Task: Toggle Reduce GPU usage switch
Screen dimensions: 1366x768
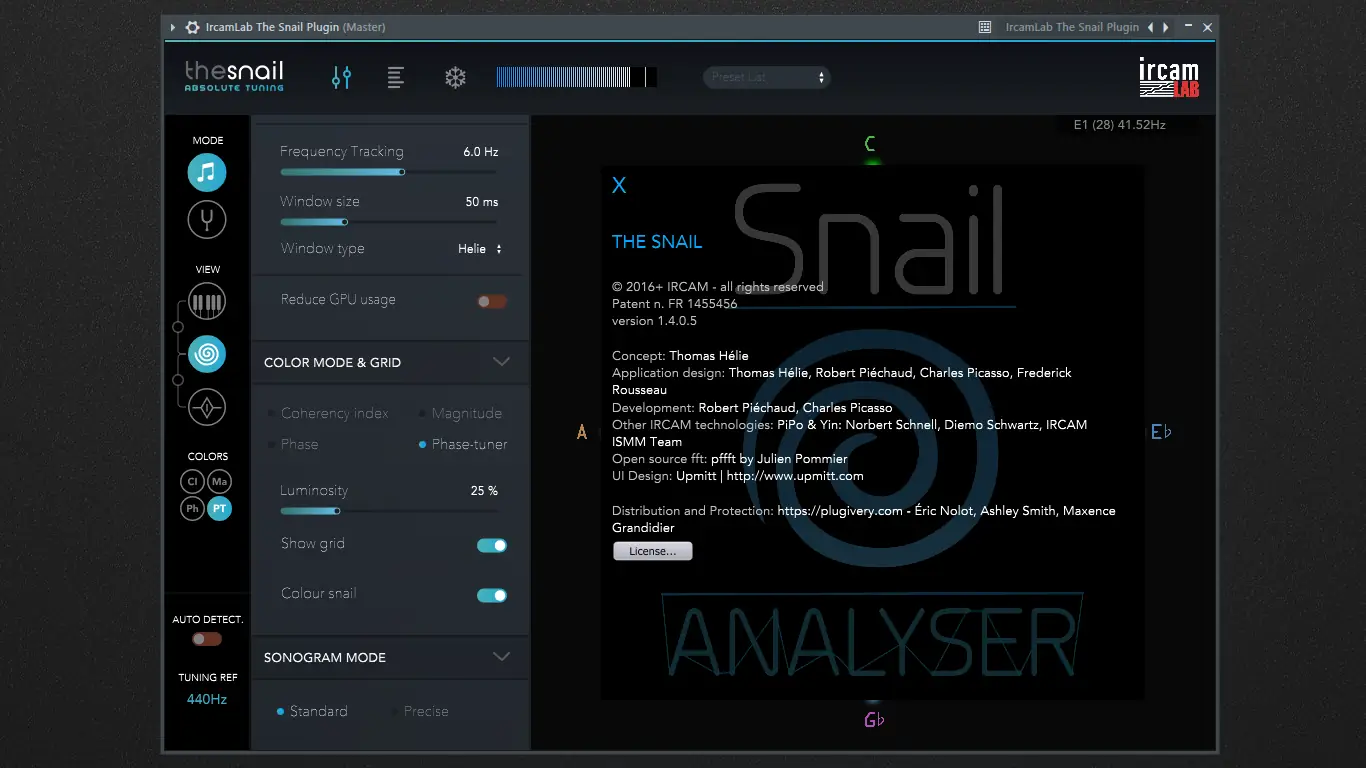Action: pyautogui.click(x=492, y=301)
